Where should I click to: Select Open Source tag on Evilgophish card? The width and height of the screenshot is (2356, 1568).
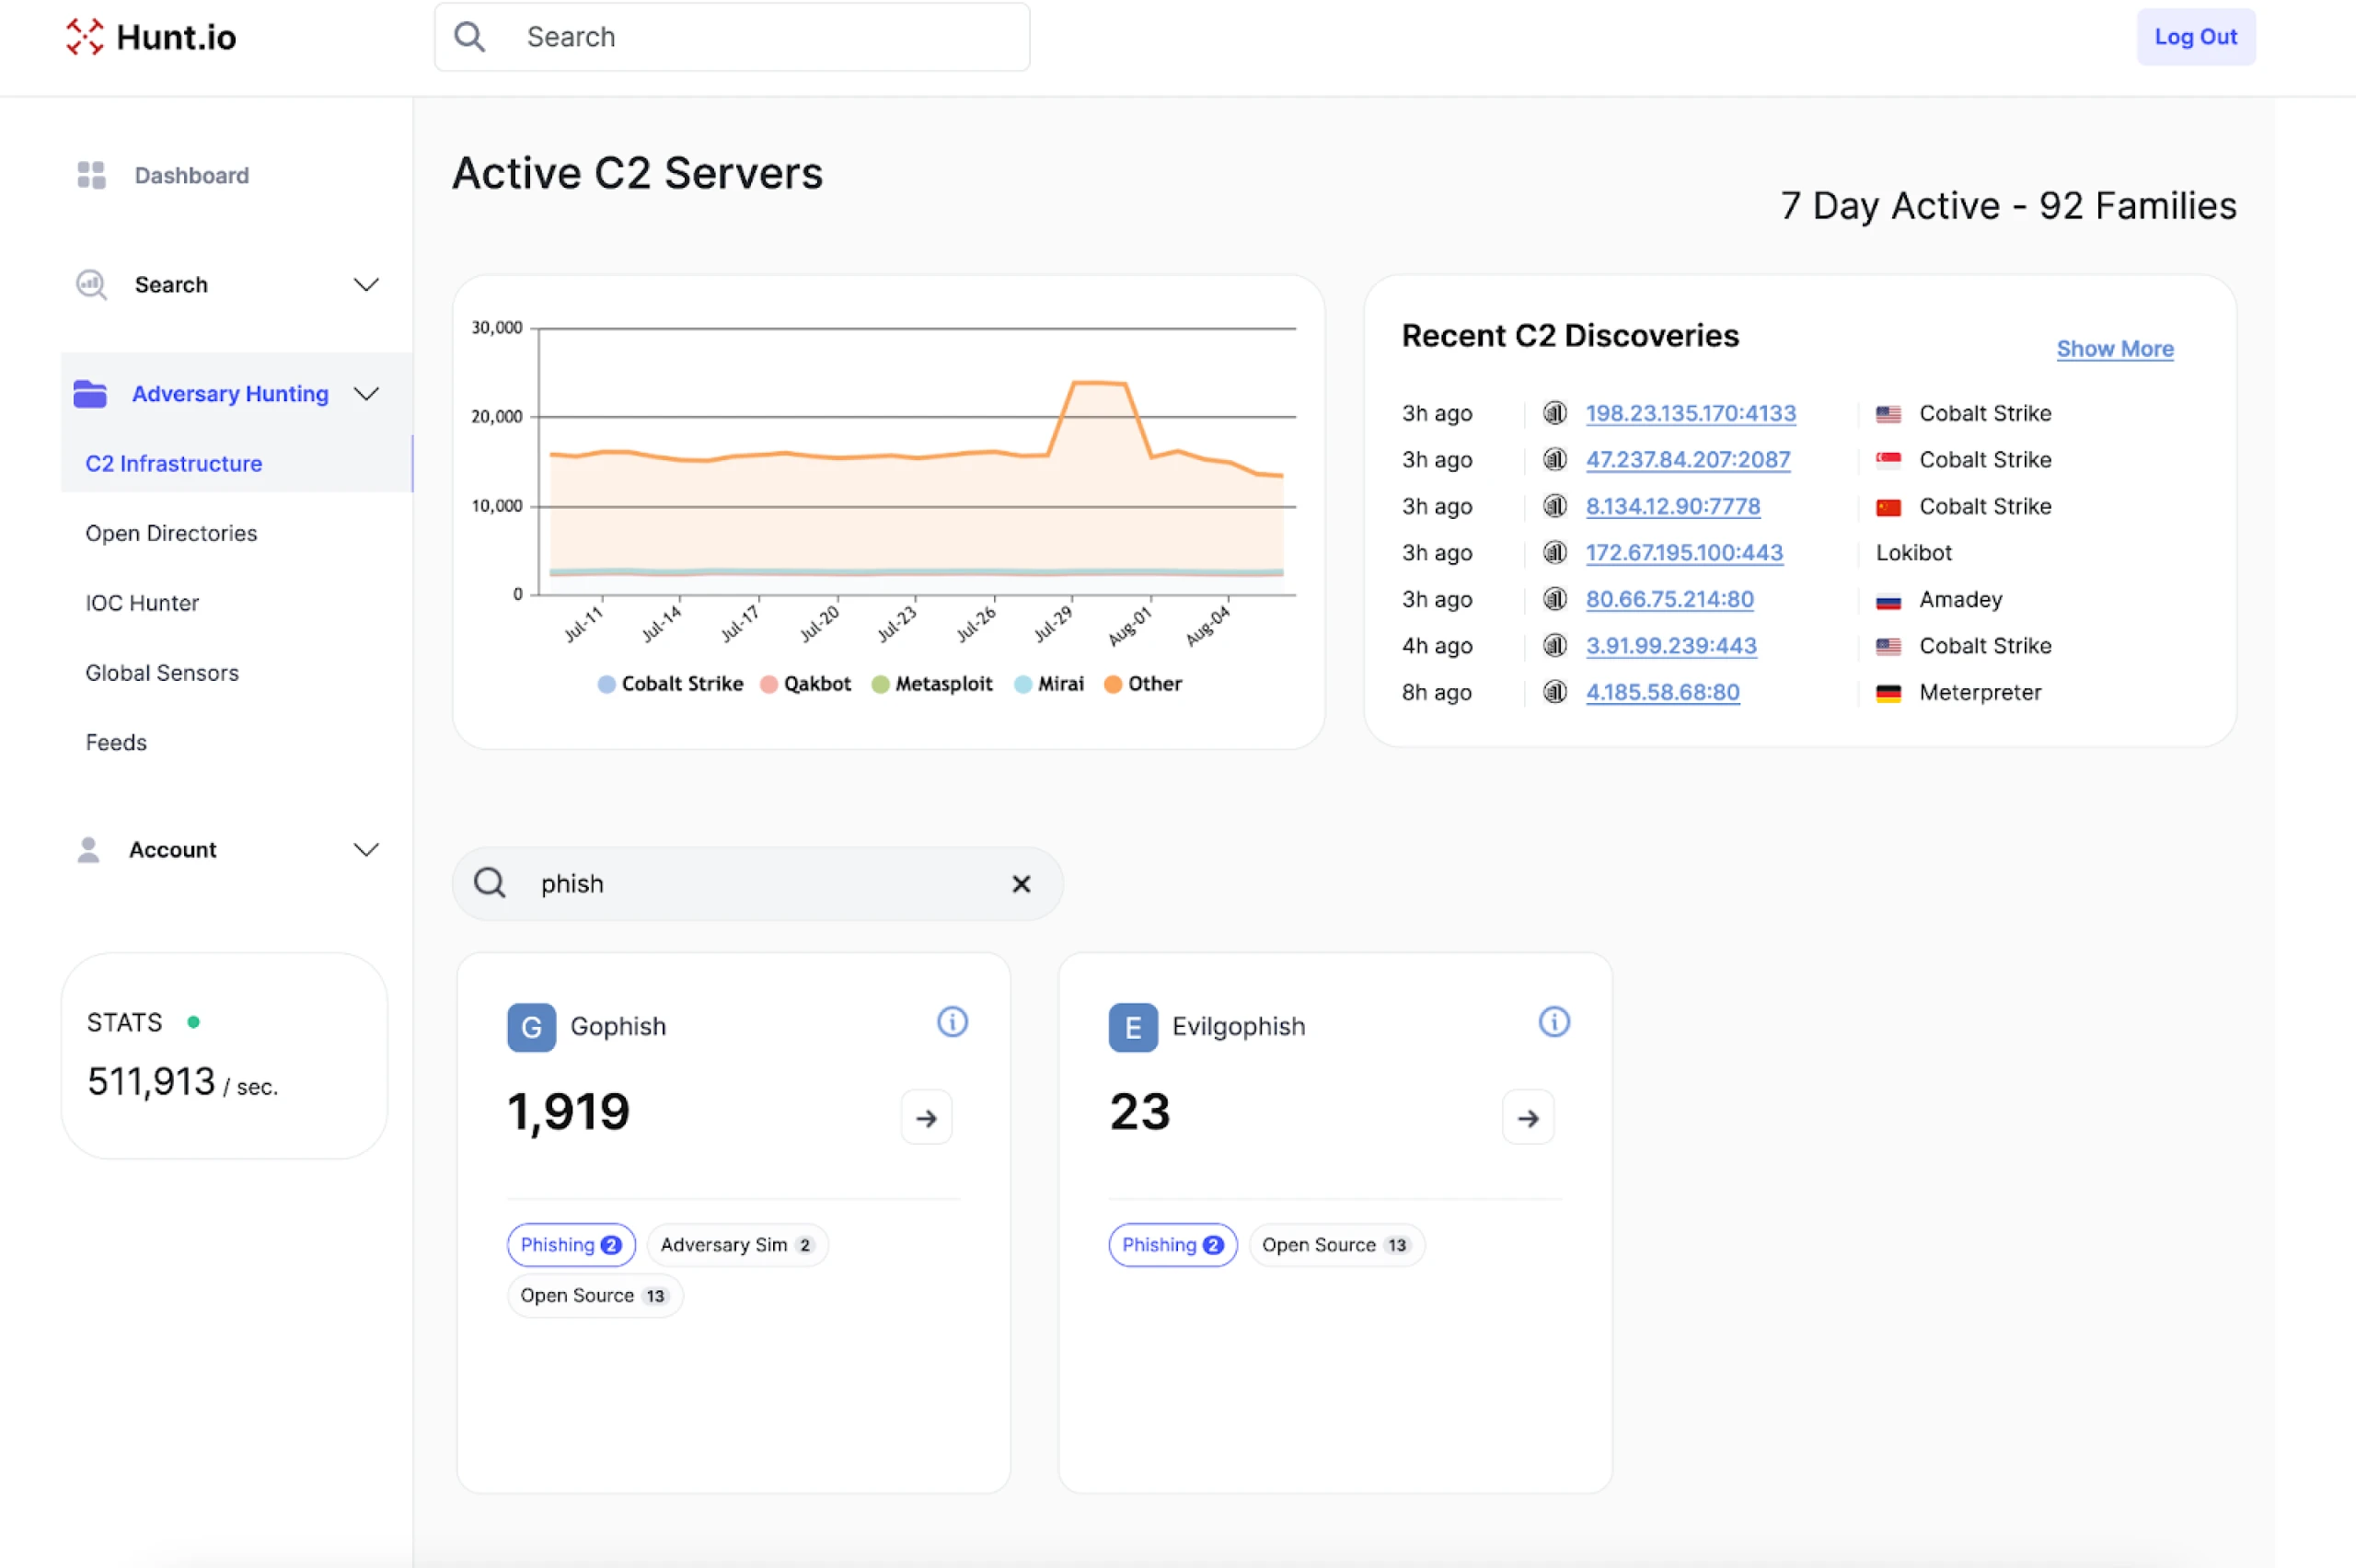1336,1245
